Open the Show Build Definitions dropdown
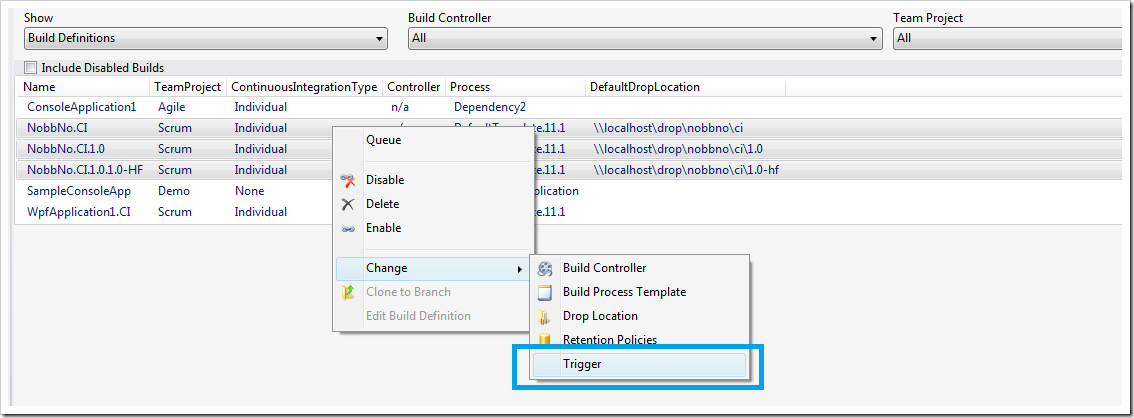 tap(206, 38)
